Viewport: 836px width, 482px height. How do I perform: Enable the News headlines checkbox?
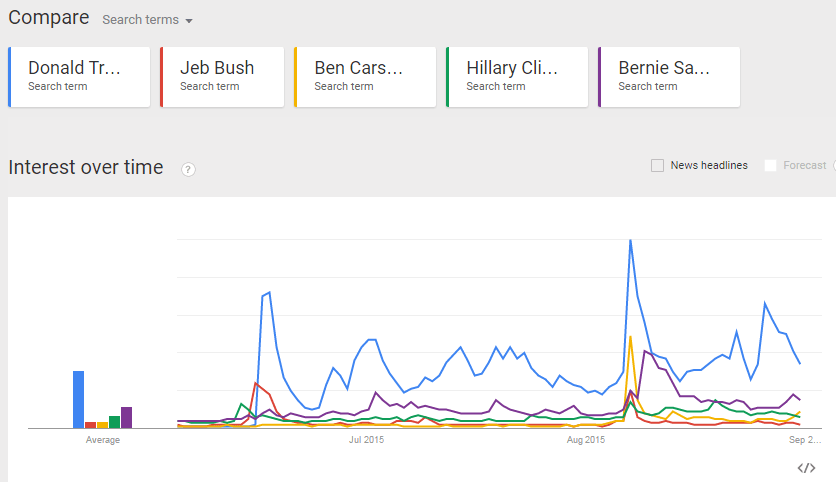tap(657, 165)
